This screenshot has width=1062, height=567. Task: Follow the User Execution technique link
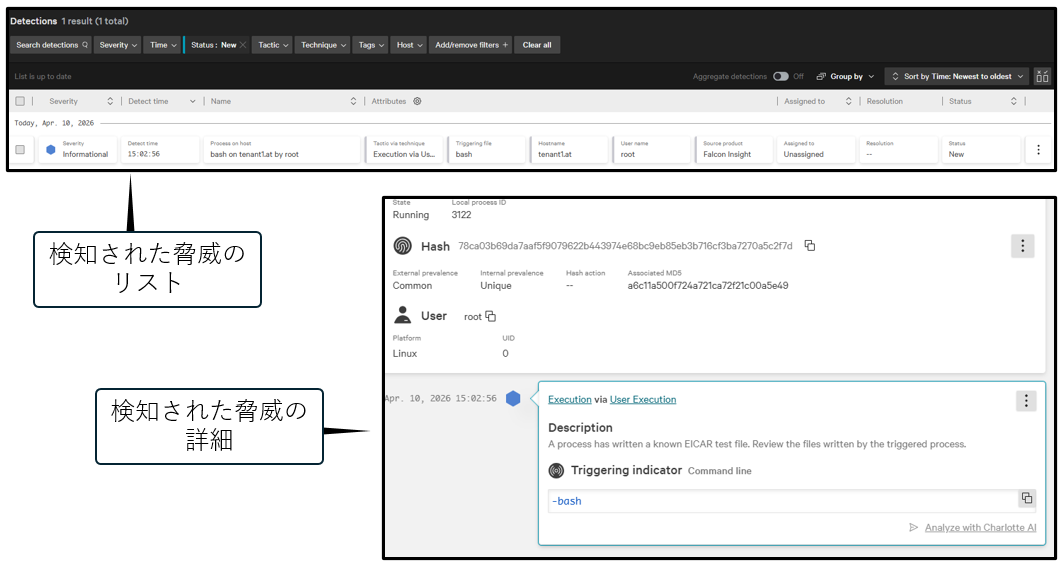coord(643,400)
